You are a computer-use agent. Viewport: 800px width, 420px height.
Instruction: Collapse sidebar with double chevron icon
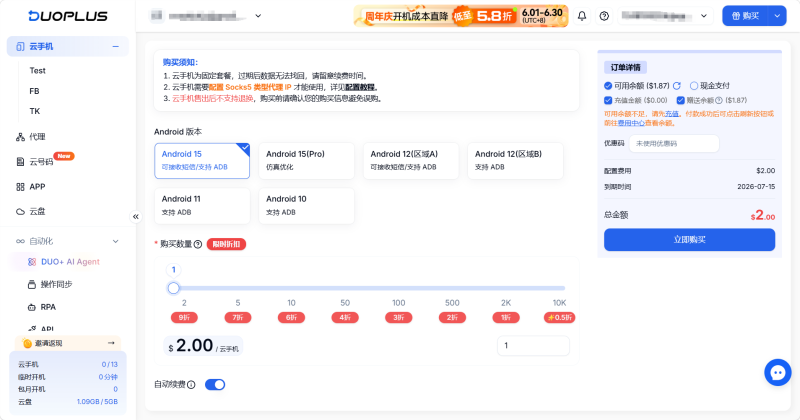(136, 216)
